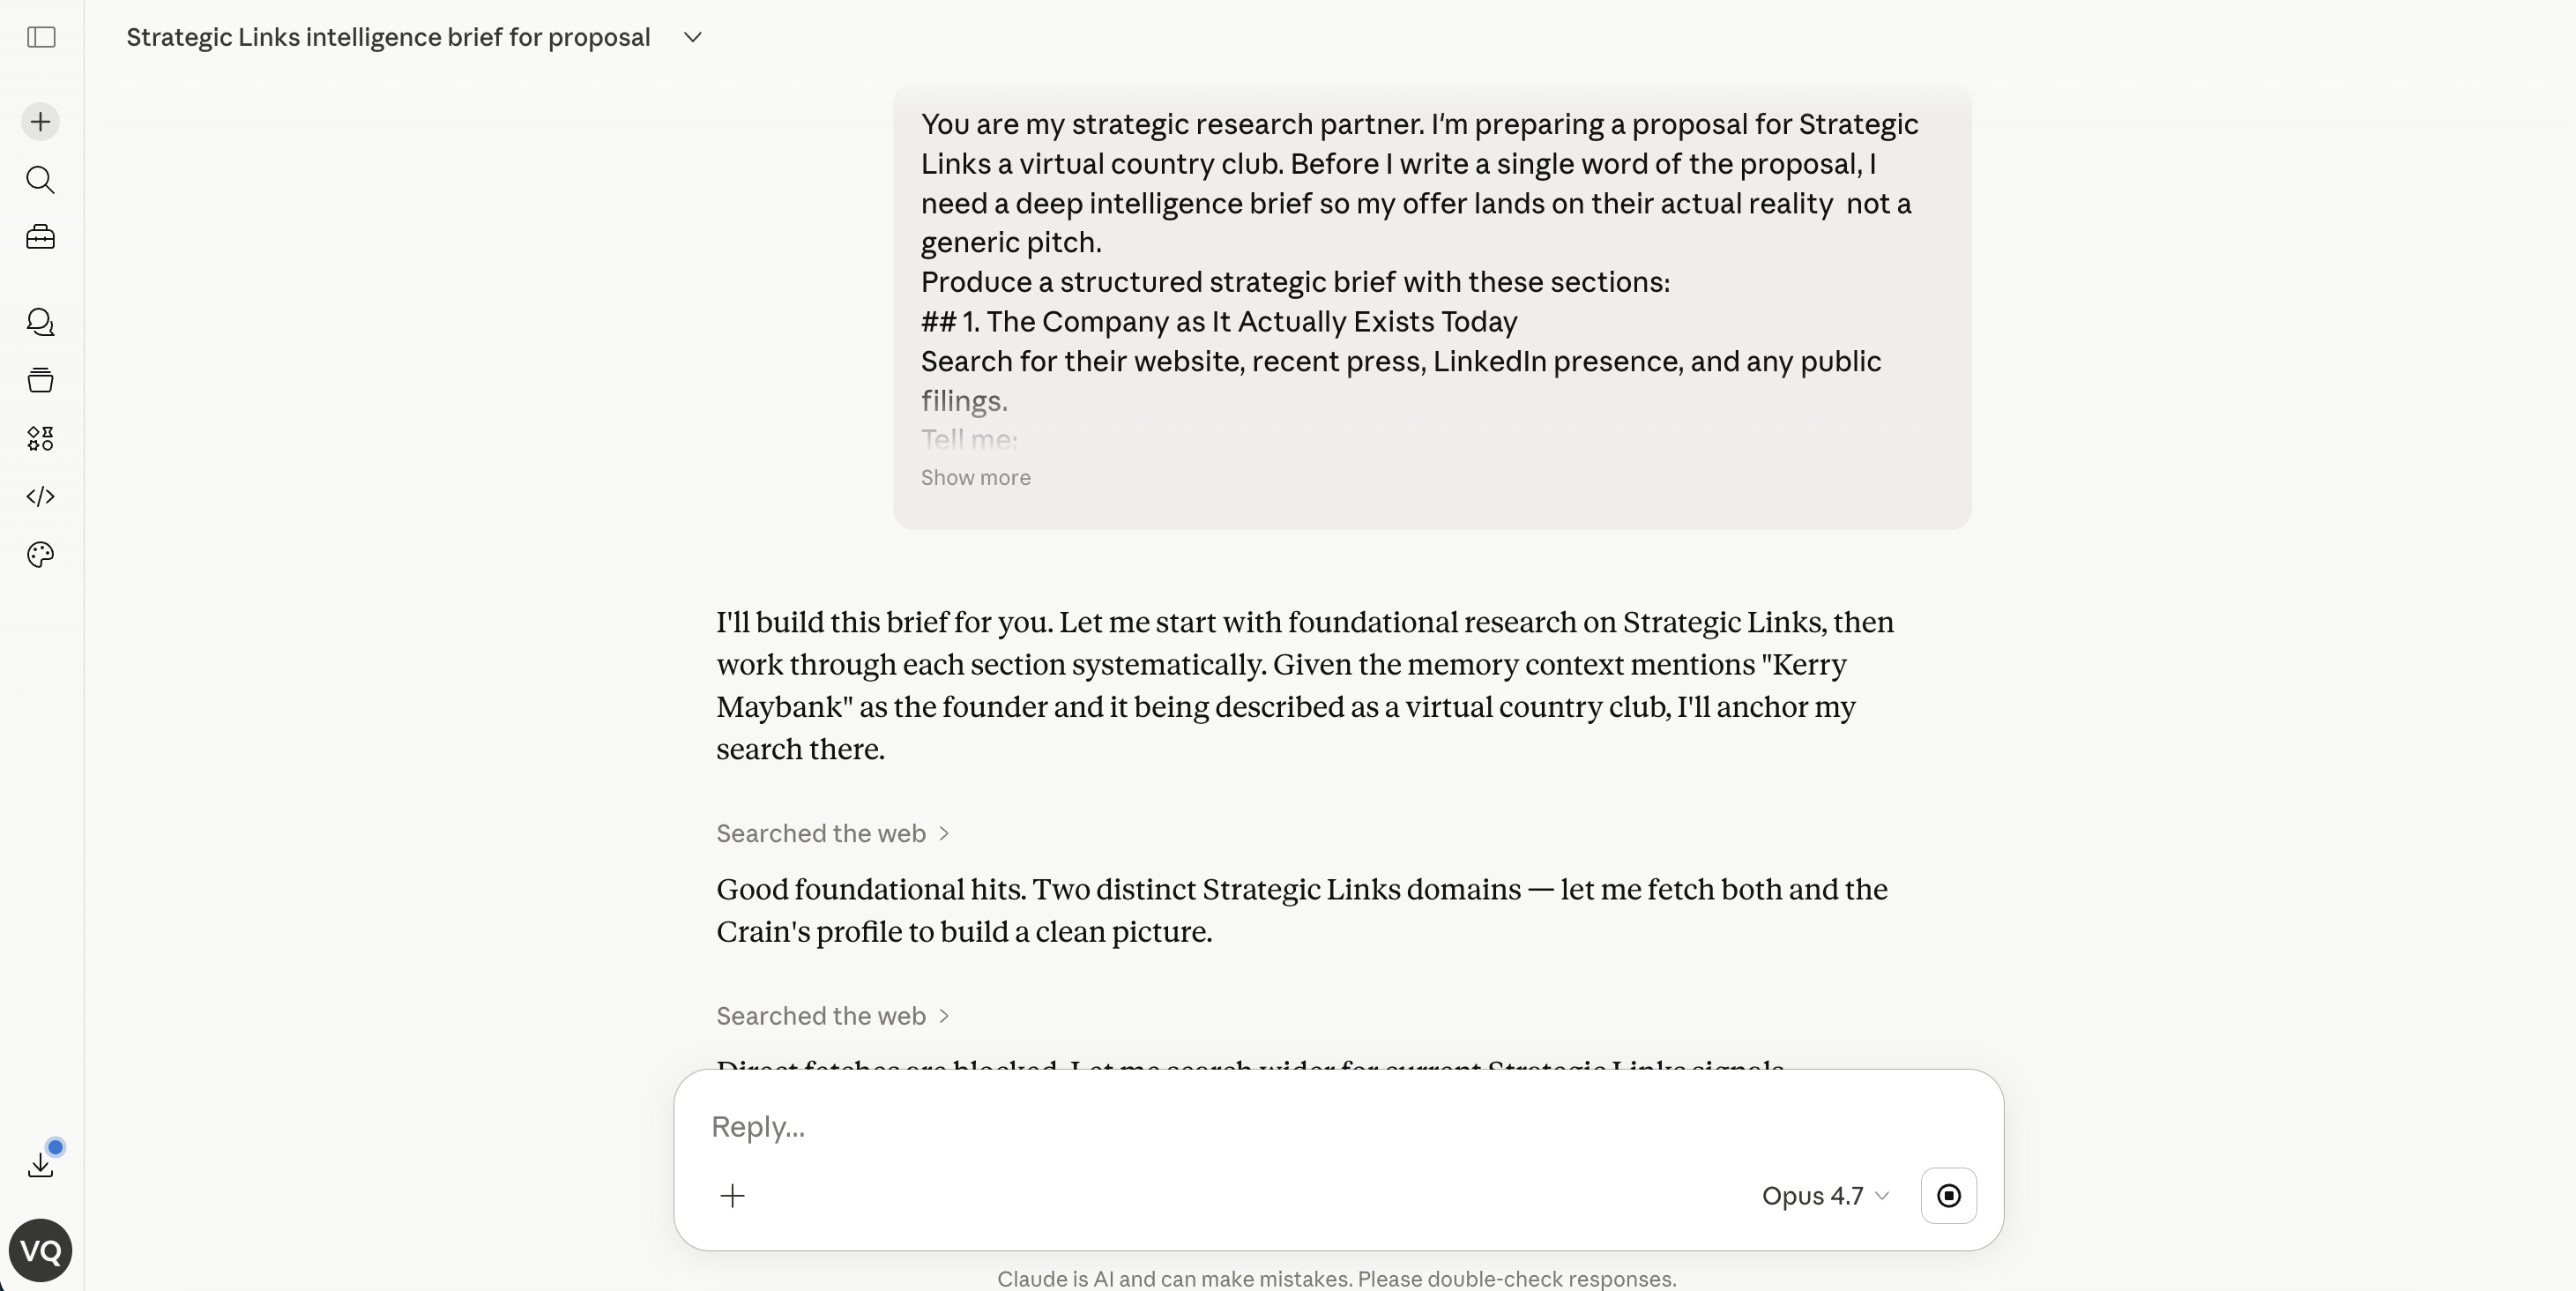The width and height of the screenshot is (2576, 1291).
Task: Open the palette design icon
Action: tap(41, 555)
